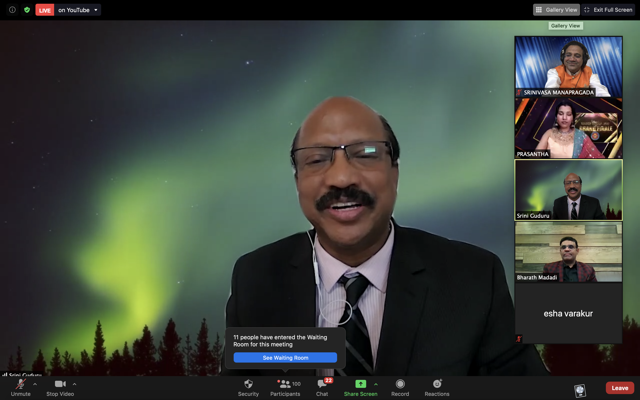Screen dimensions: 640x400
Task: Click the waiting room notification text
Action: pyautogui.click(x=280, y=341)
